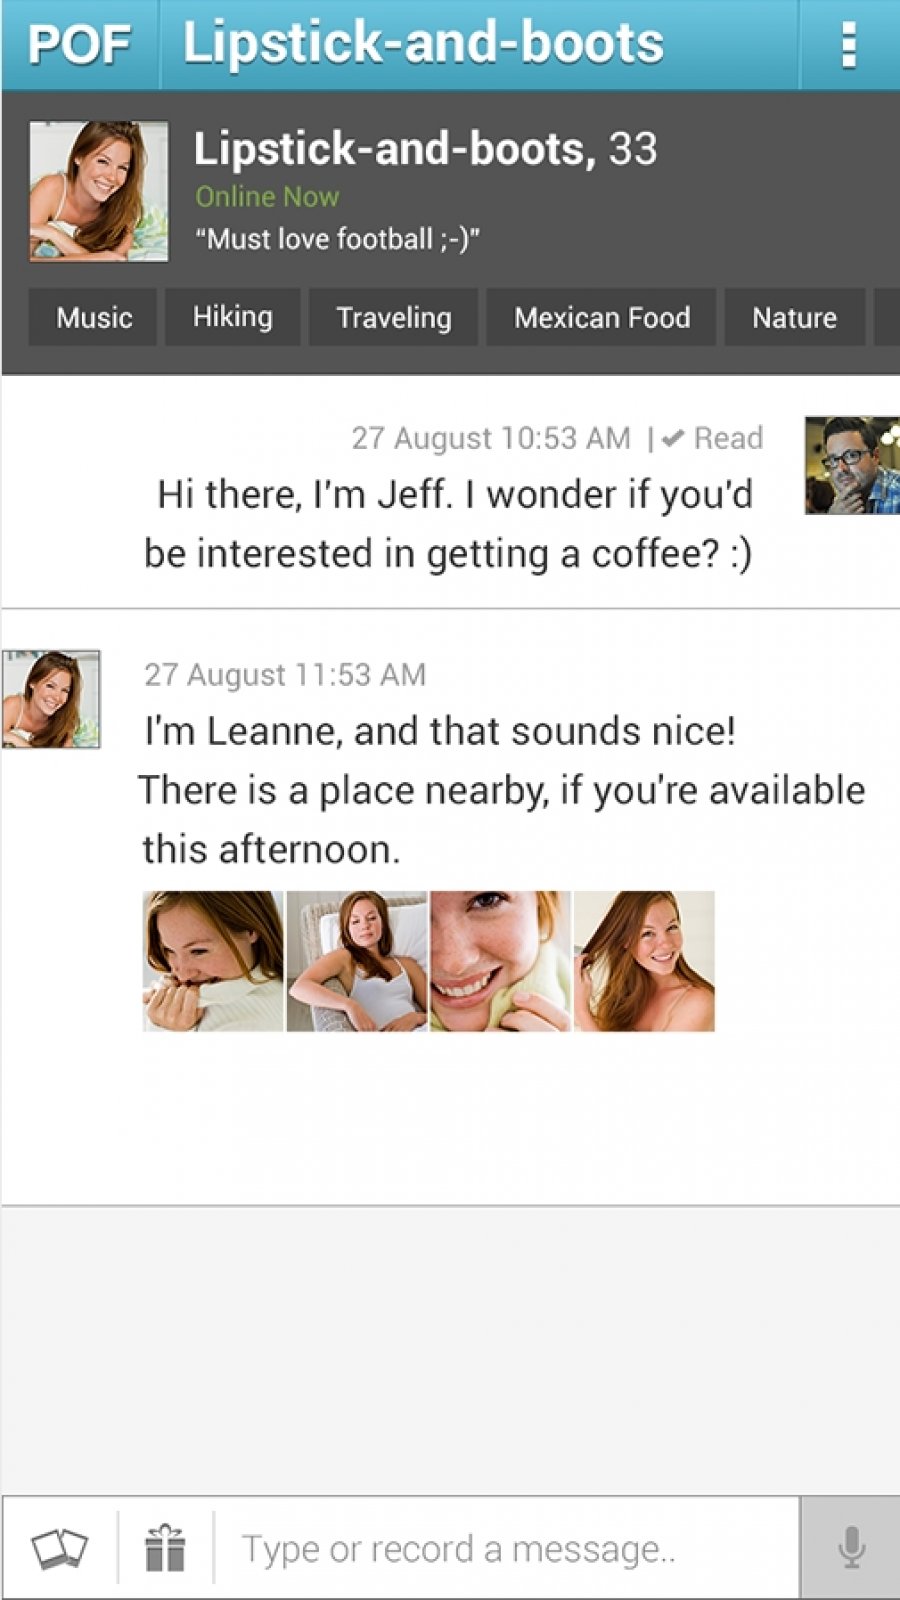This screenshot has height=1600, width=900.
Task: Select the Hiking interest tag
Action: [232, 317]
